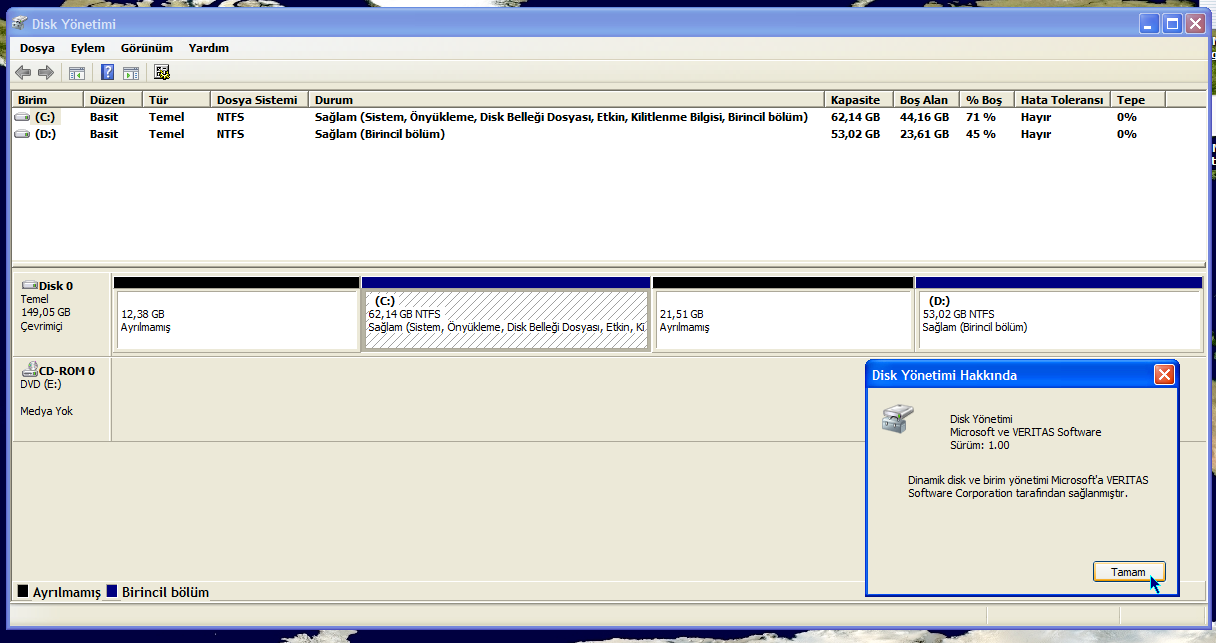Open Help with the blue question mark icon
This screenshot has height=643, width=1216.
108,72
